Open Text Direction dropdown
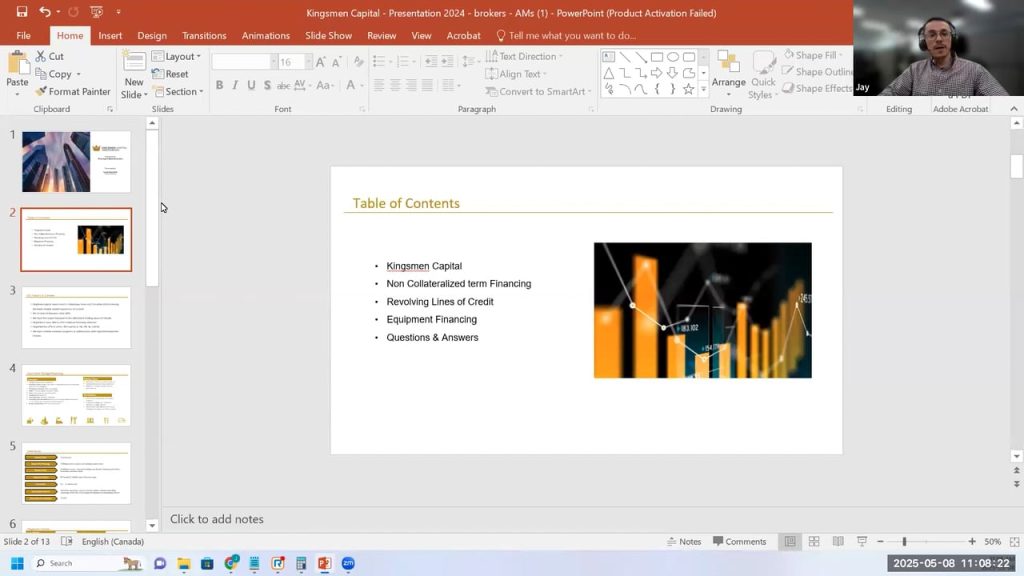 (x=524, y=56)
